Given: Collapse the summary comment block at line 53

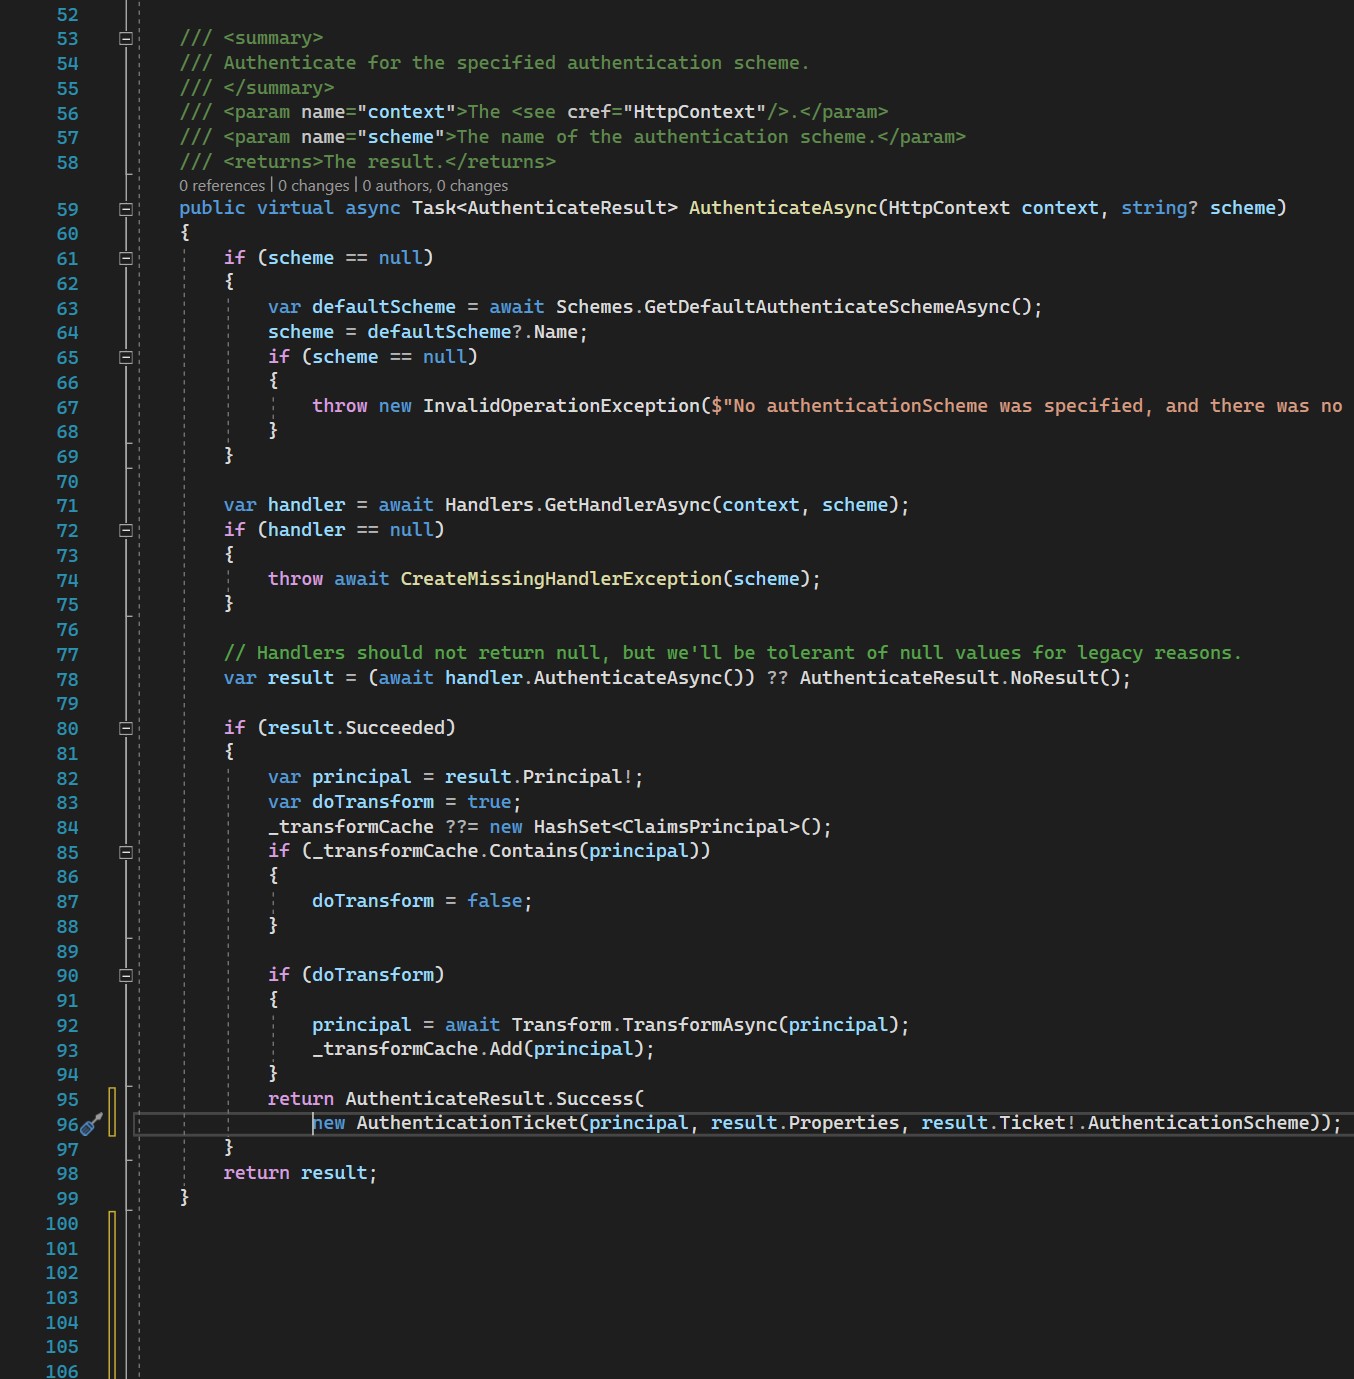Looking at the screenshot, I should pos(126,38).
